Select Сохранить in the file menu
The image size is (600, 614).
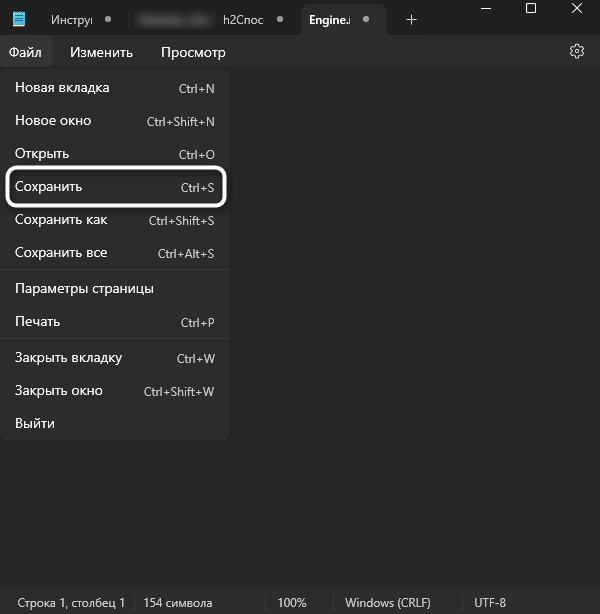(115, 187)
